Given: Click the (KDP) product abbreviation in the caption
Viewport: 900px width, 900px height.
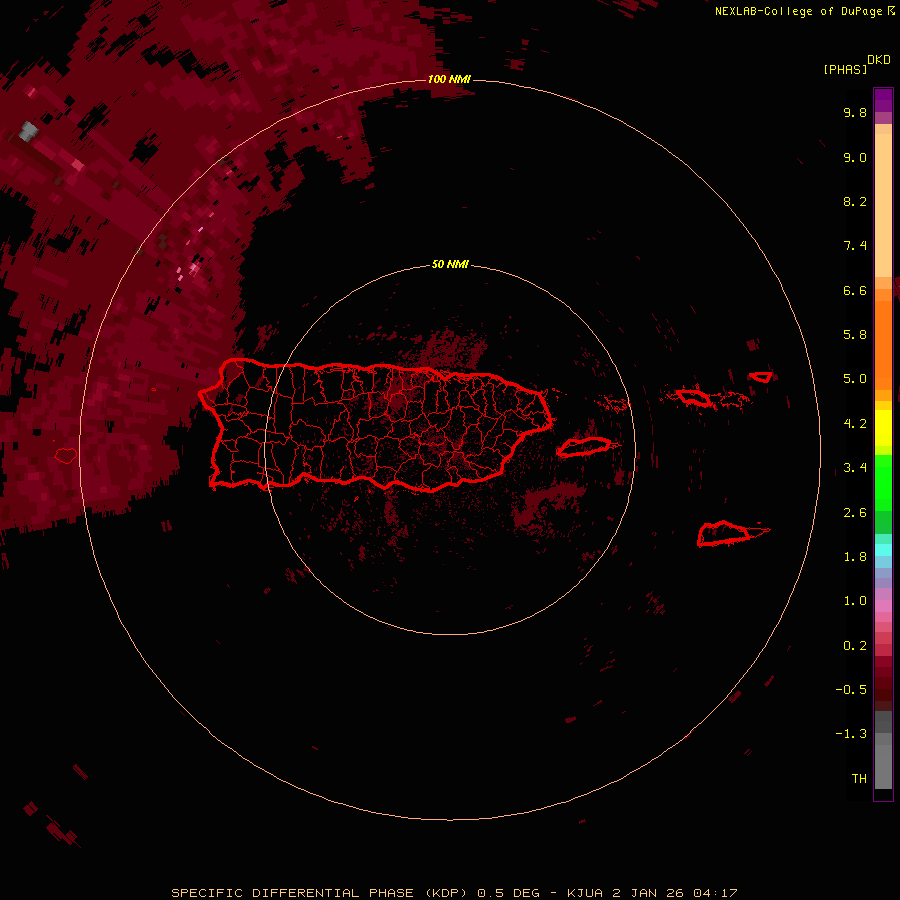Looking at the screenshot, I should 447,893.
